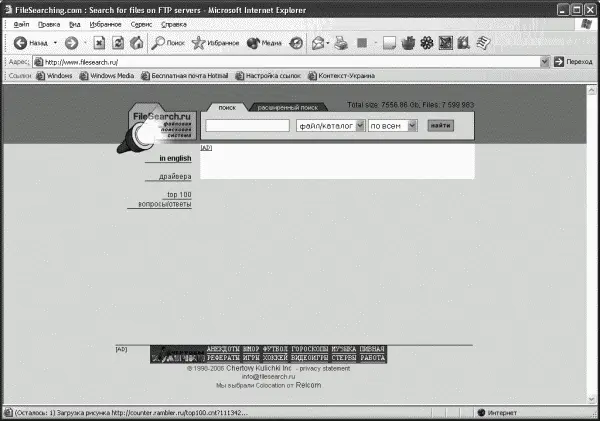Open the Mail icon in toolbar

point(318,43)
